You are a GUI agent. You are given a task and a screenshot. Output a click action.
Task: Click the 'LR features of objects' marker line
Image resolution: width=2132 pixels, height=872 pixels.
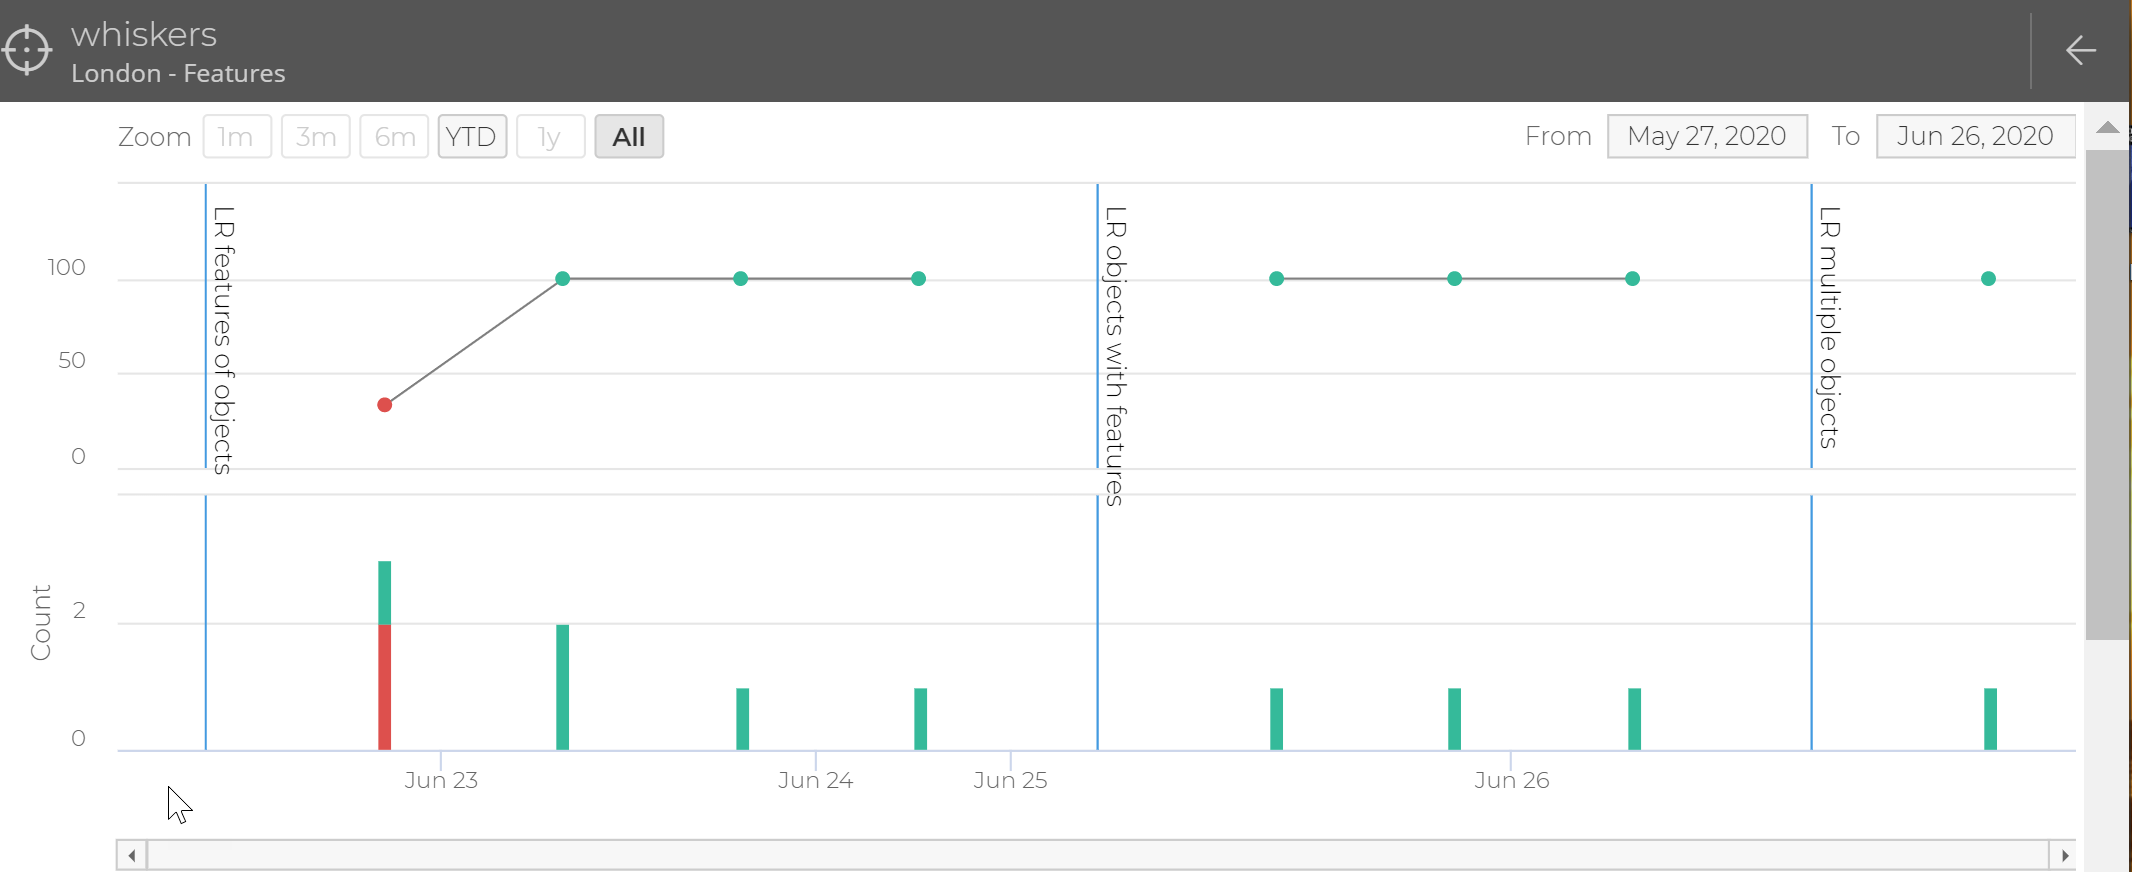point(206,330)
